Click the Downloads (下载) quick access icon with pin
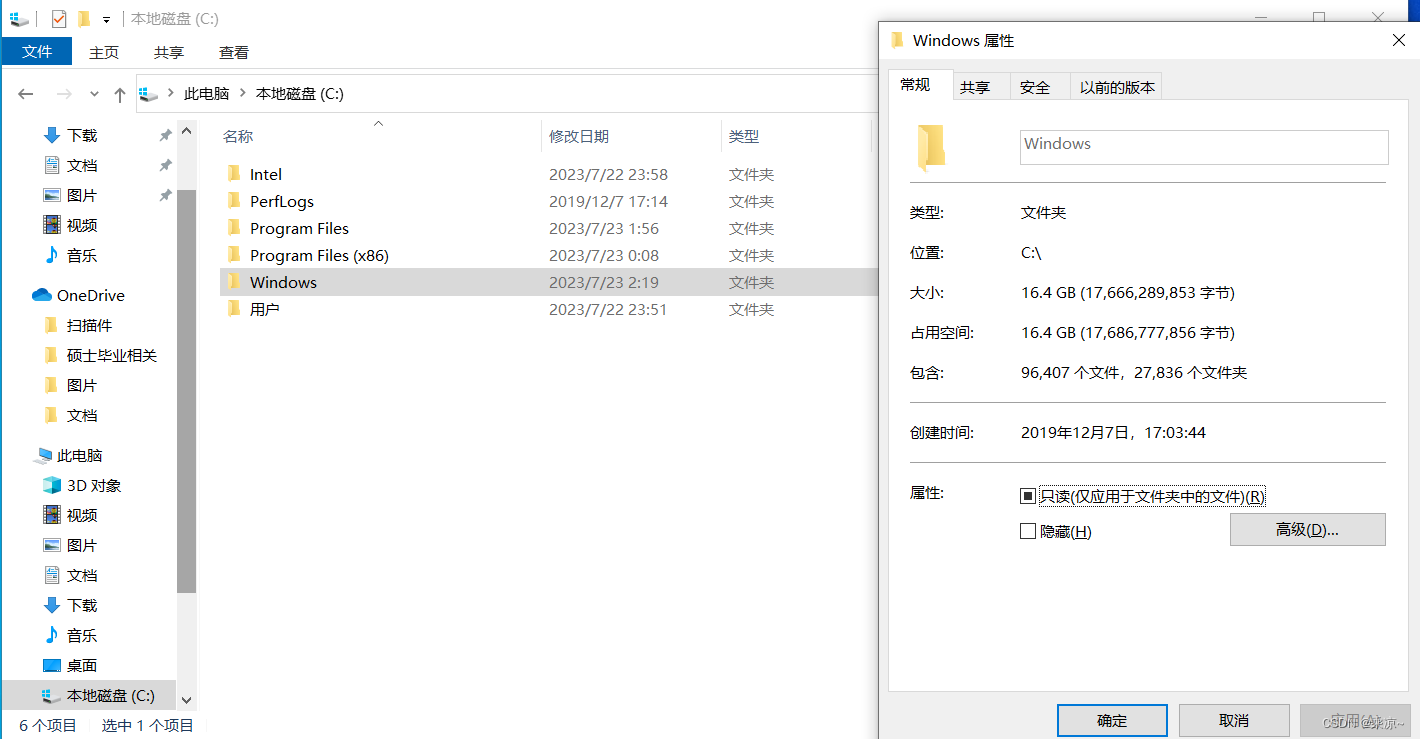The image size is (1420, 739). [x=52, y=135]
